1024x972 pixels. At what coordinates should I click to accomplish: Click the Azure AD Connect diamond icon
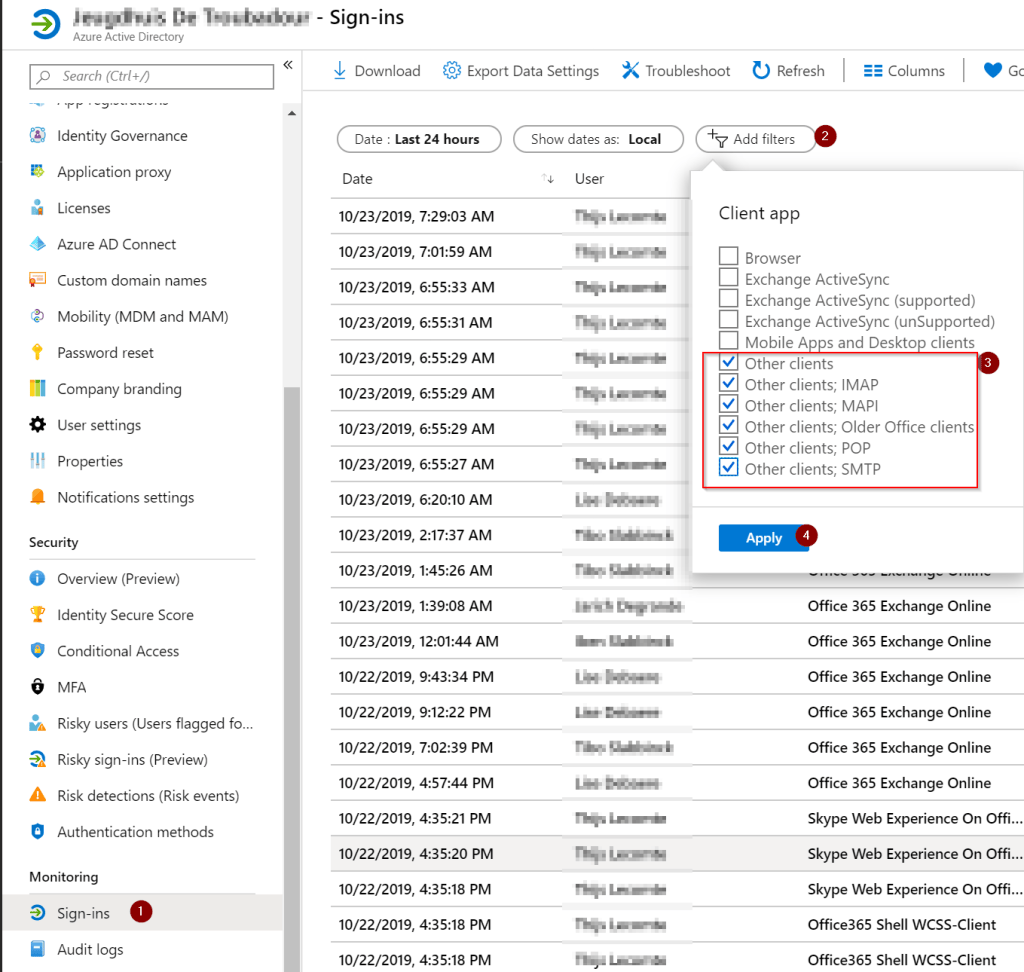click(38, 244)
